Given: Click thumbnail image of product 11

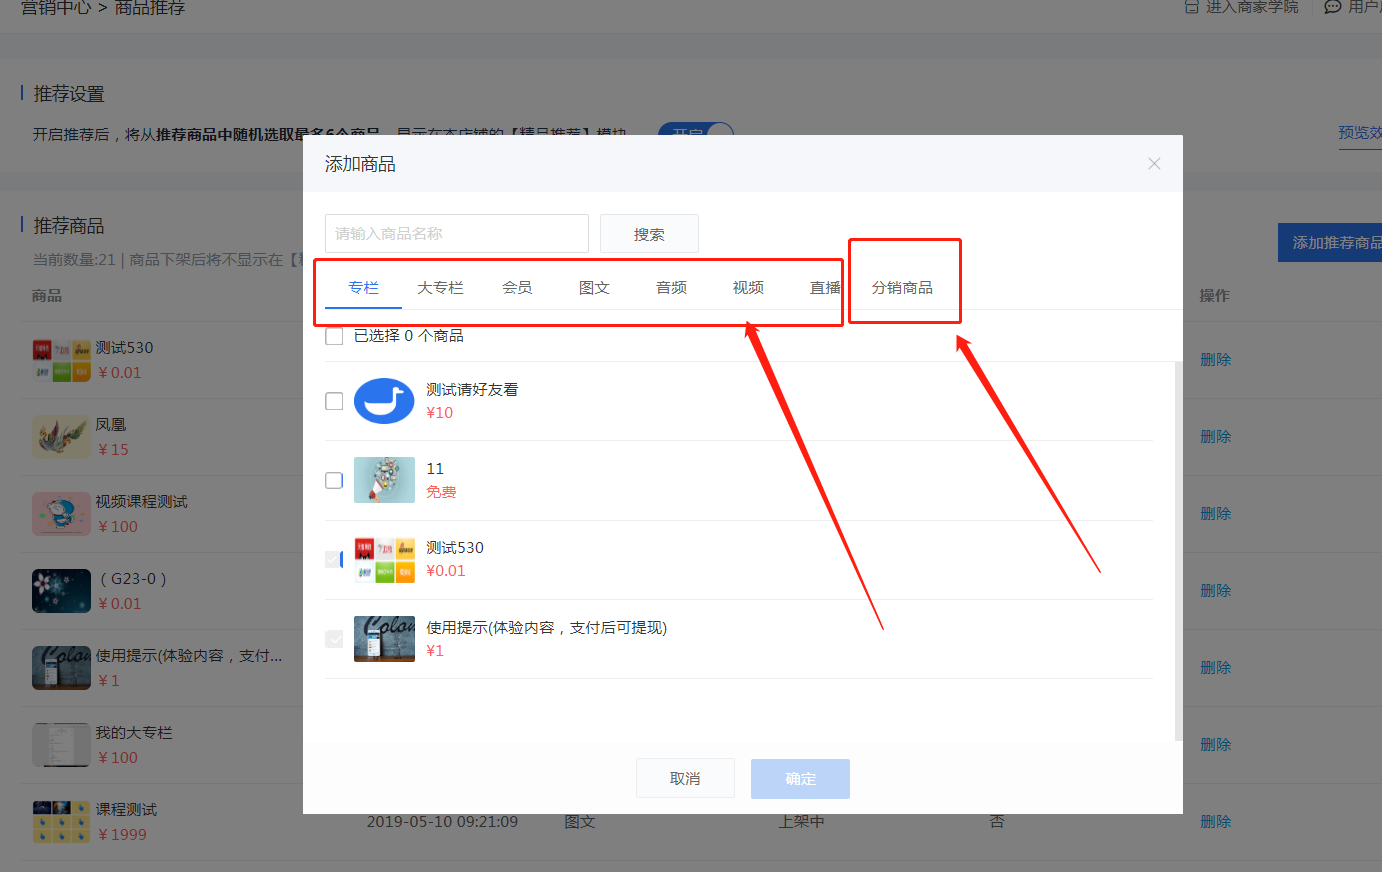Looking at the screenshot, I should coord(384,480).
